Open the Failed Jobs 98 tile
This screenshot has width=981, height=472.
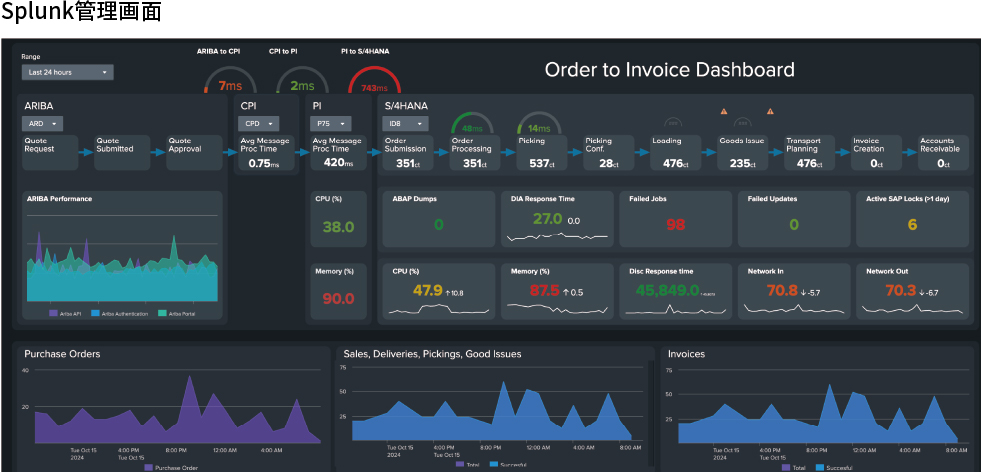tap(676, 219)
